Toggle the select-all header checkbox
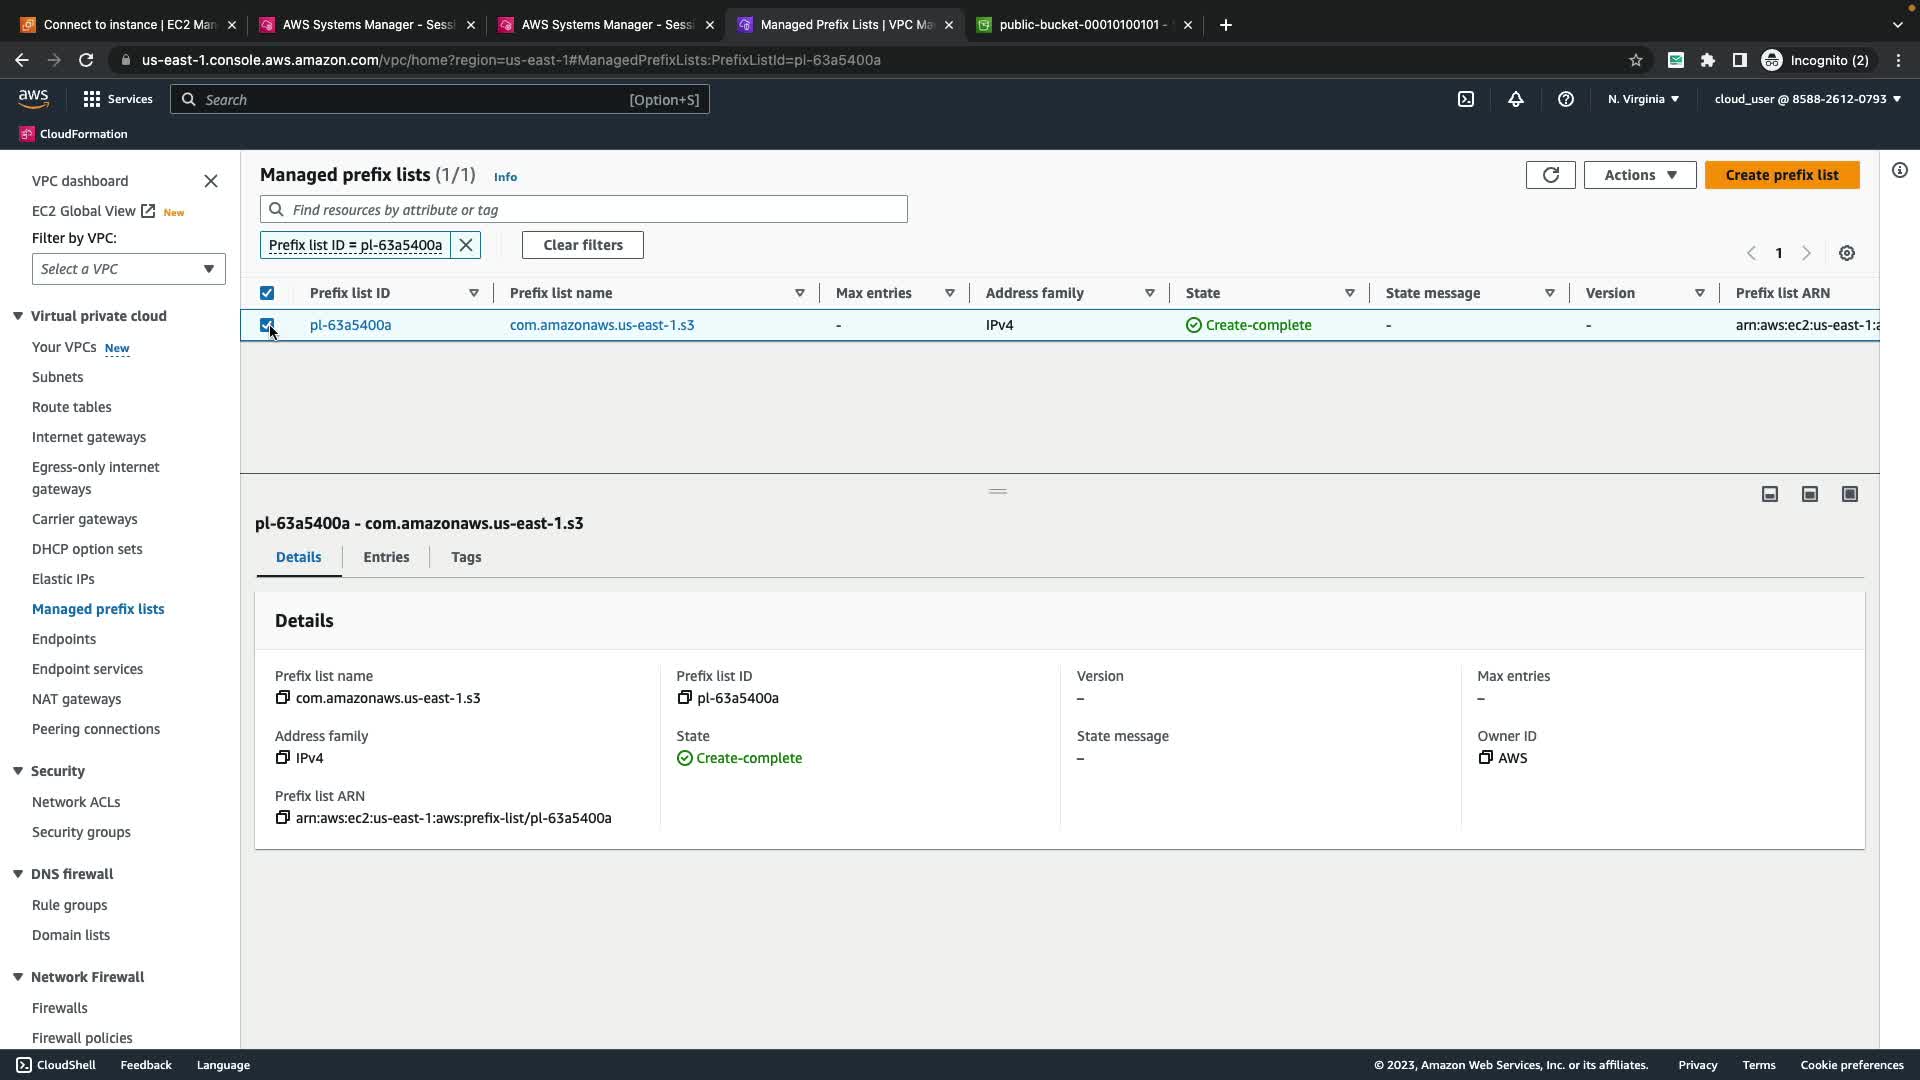1920x1080 pixels. (x=267, y=293)
